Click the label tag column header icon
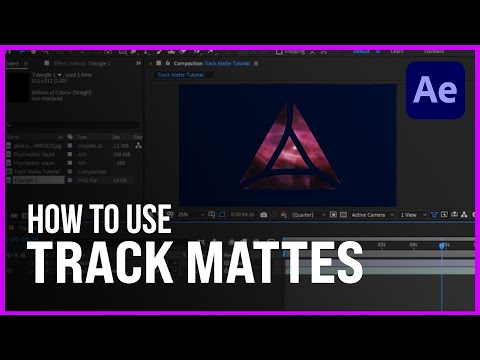The image size is (480, 360). [x=70, y=137]
